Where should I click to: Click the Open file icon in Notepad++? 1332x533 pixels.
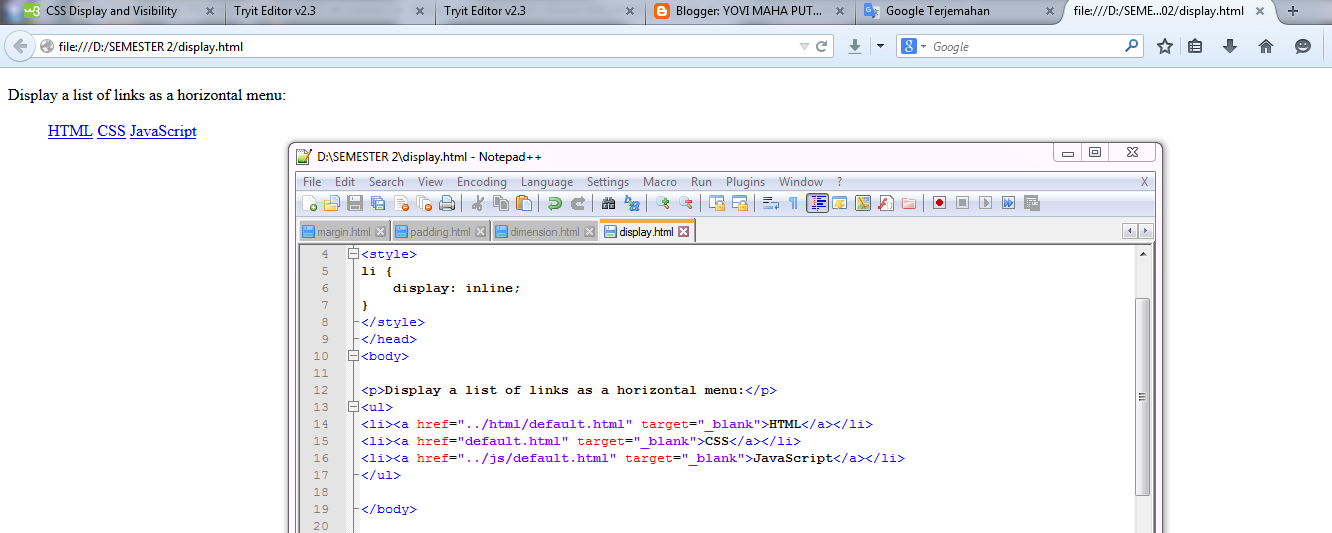333,203
